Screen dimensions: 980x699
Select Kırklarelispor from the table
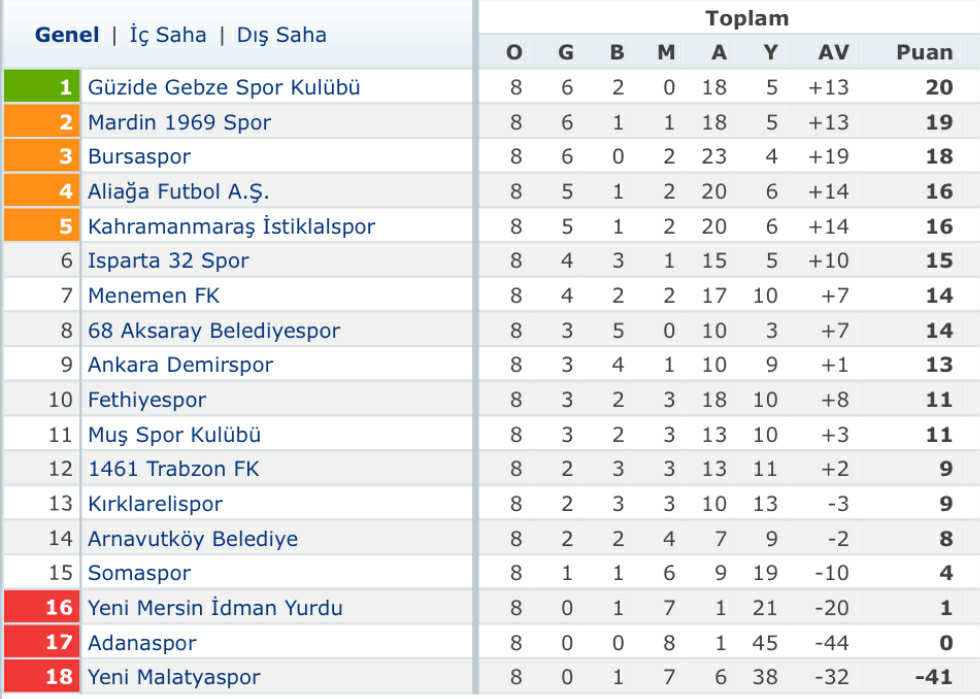[x=155, y=504]
